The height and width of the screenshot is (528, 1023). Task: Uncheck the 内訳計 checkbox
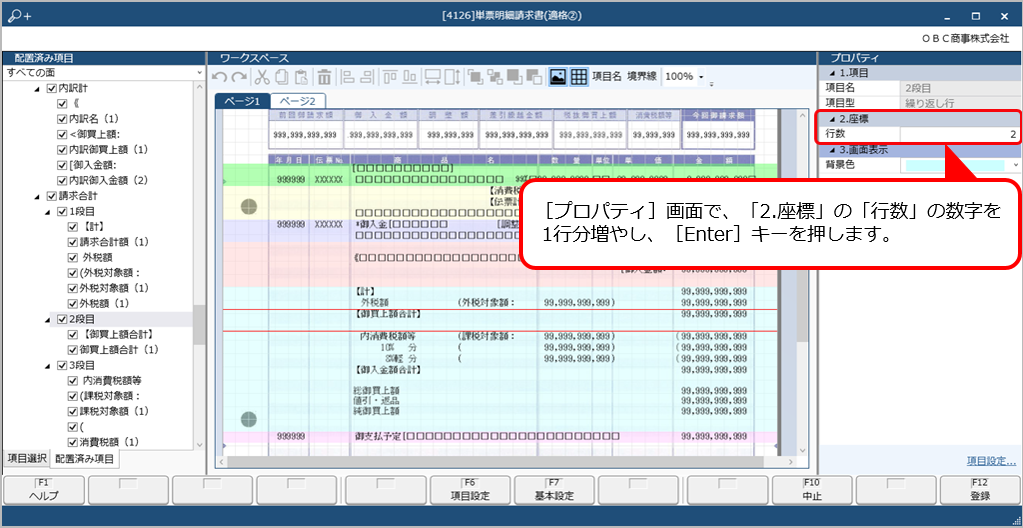click(x=52, y=89)
